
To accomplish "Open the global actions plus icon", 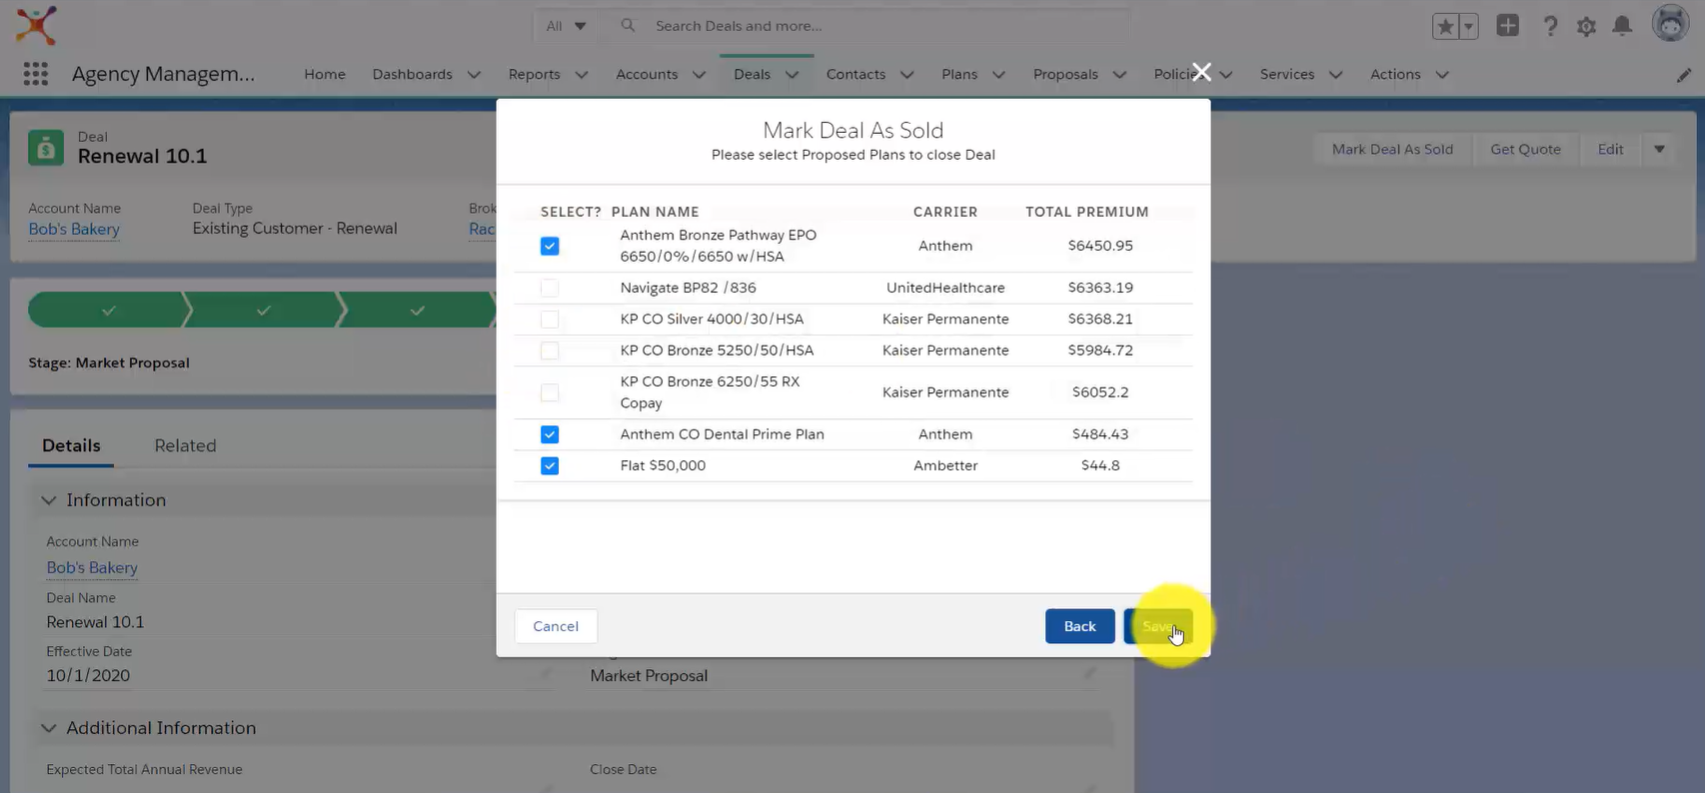I will pyautogui.click(x=1508, y=26).
